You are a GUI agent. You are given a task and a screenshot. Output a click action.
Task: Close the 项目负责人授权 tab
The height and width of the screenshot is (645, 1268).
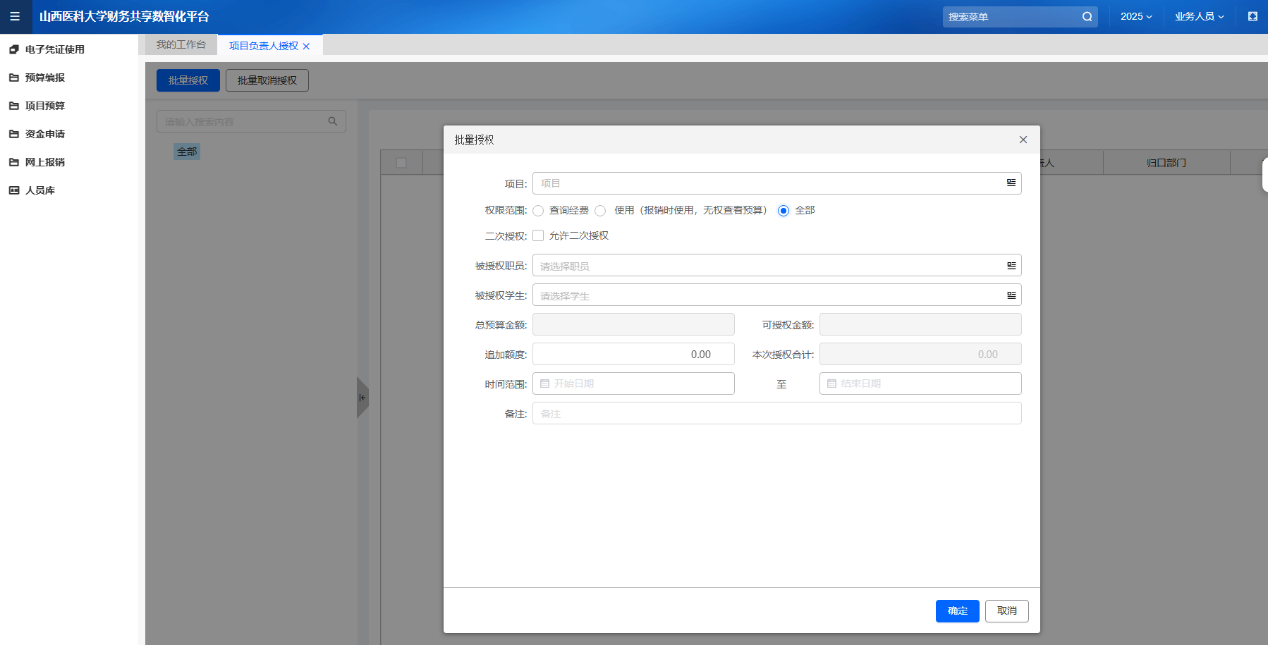[306, 46]
